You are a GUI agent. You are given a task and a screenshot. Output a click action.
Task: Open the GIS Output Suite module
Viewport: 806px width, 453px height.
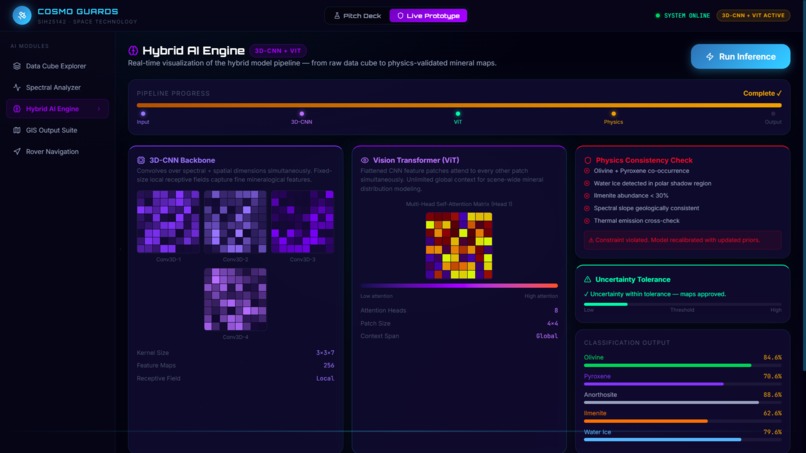click(58, 130)
